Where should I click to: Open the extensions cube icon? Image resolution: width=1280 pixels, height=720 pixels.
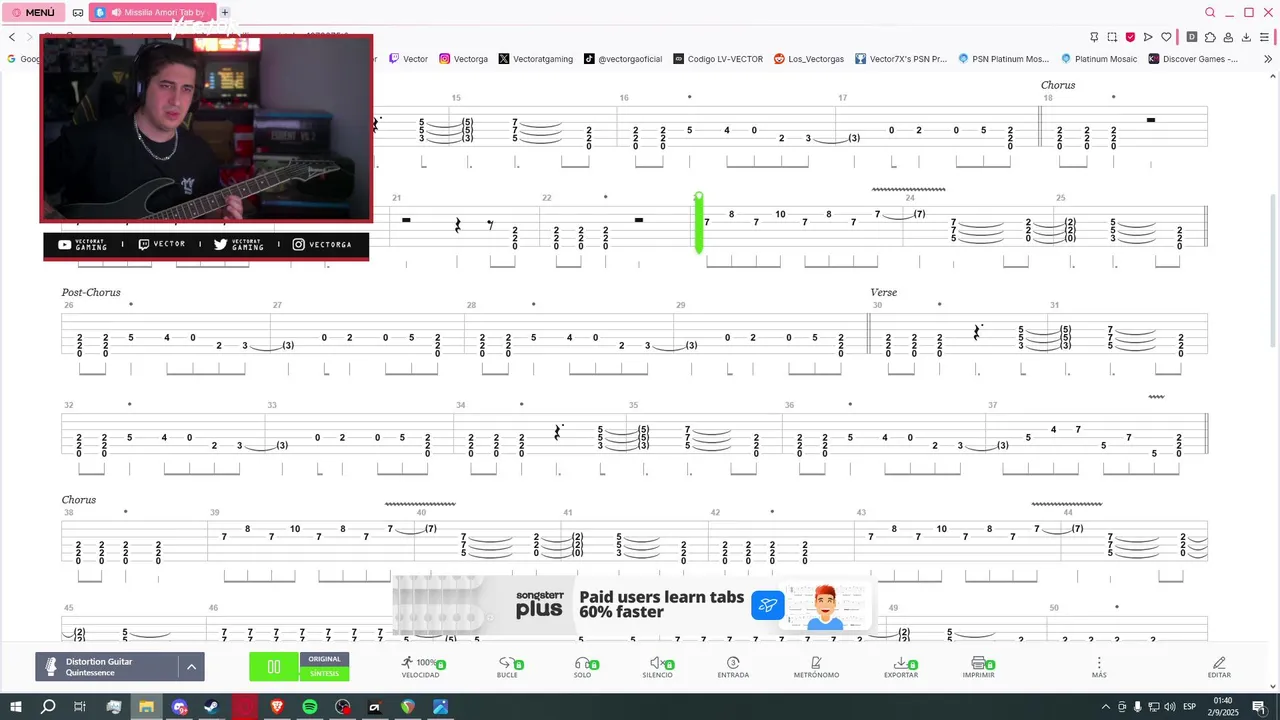1210,37
